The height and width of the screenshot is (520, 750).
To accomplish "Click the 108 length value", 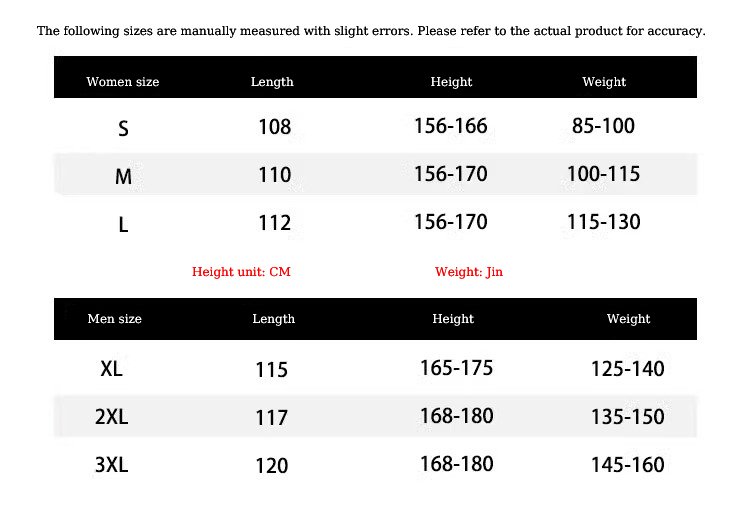I will (275, 127).
